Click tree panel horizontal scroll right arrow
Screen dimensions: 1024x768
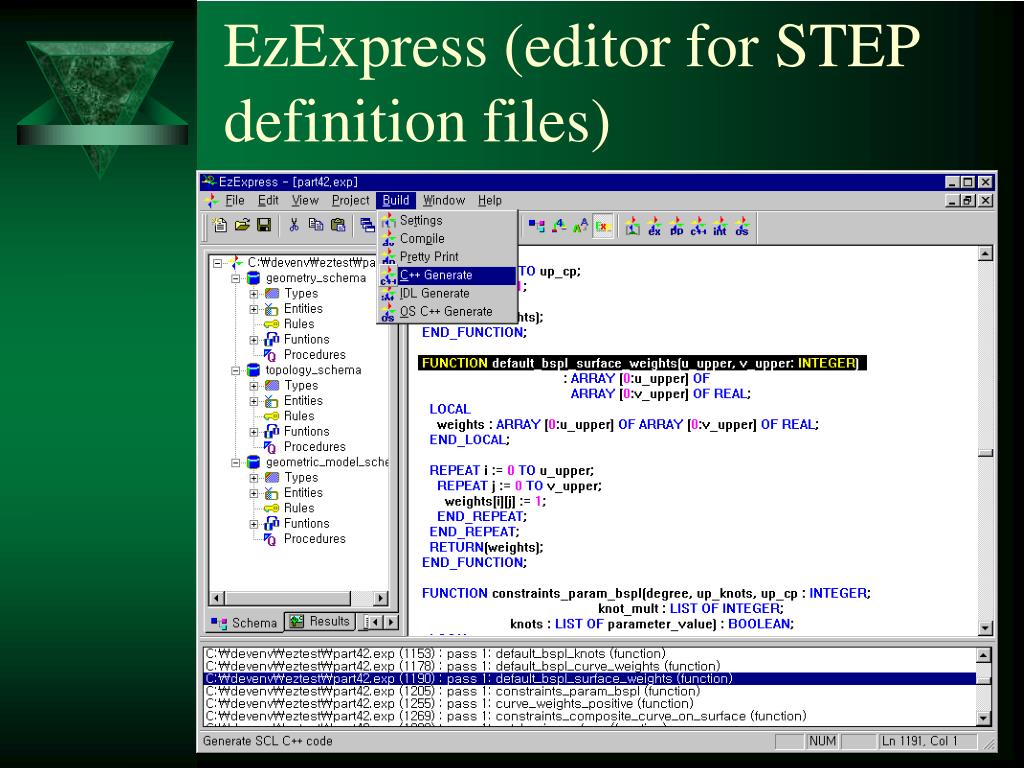click(381, 598)
